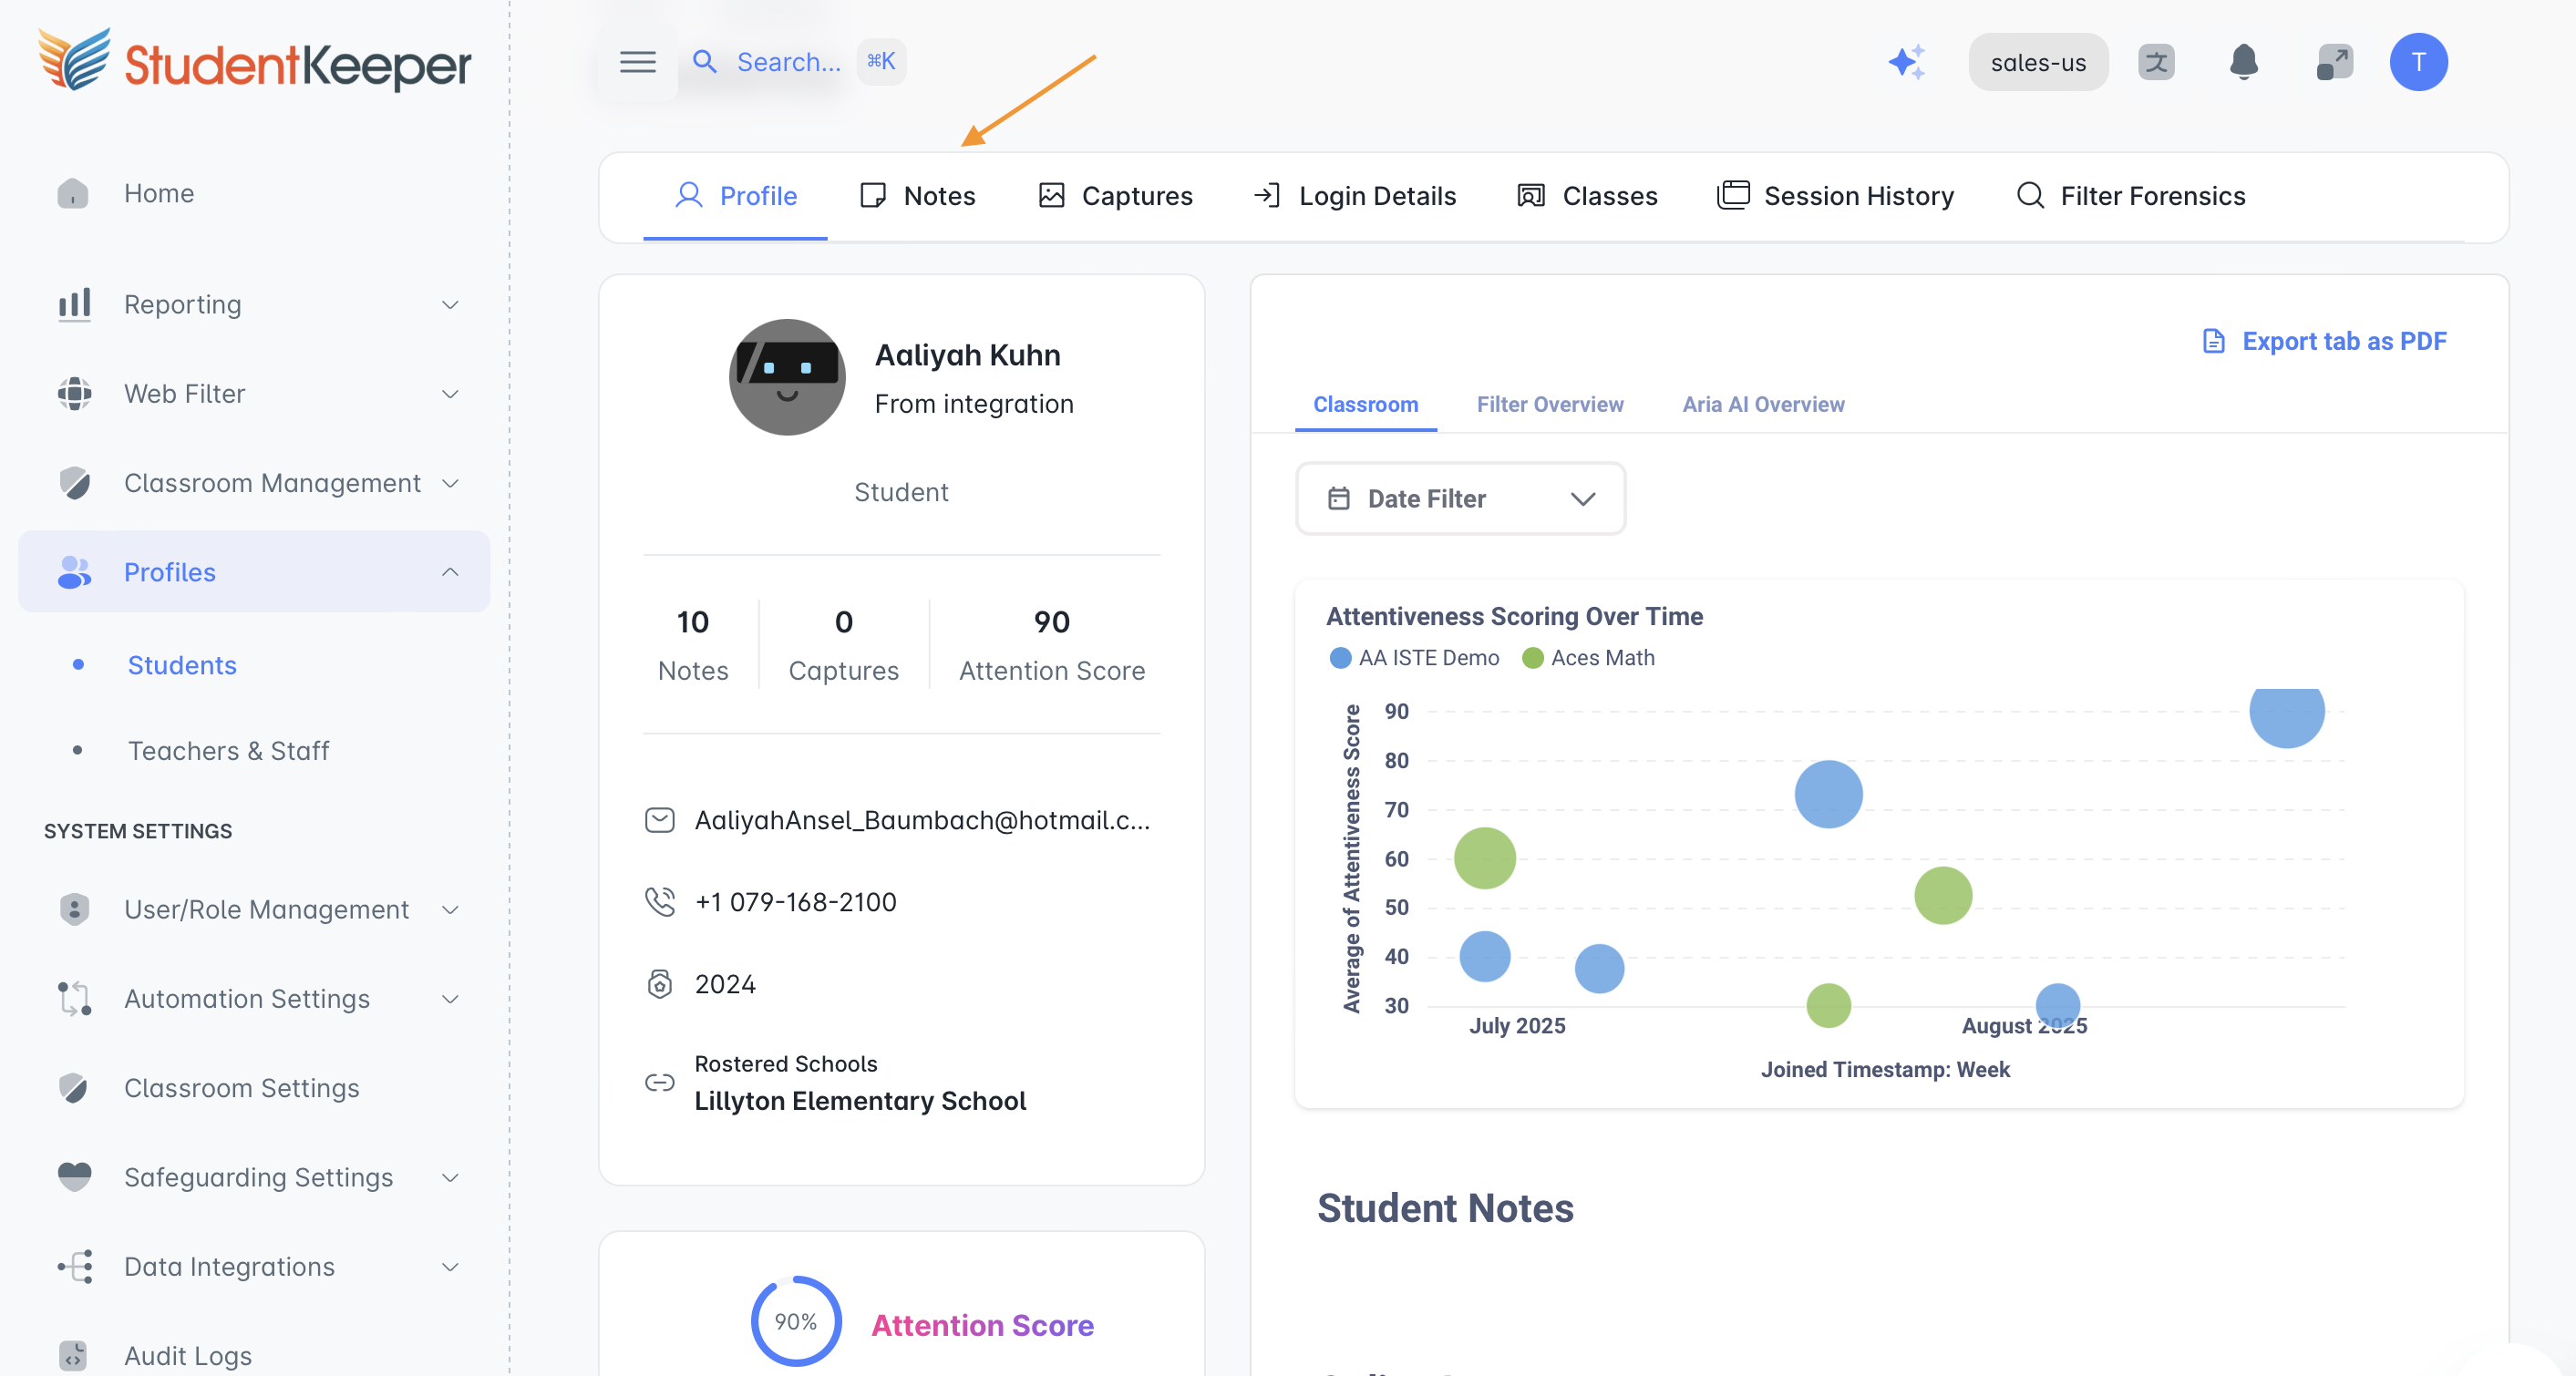Open Audit Logs page
Screen dimensions: 2576x1376
(x=187, y=1356)
